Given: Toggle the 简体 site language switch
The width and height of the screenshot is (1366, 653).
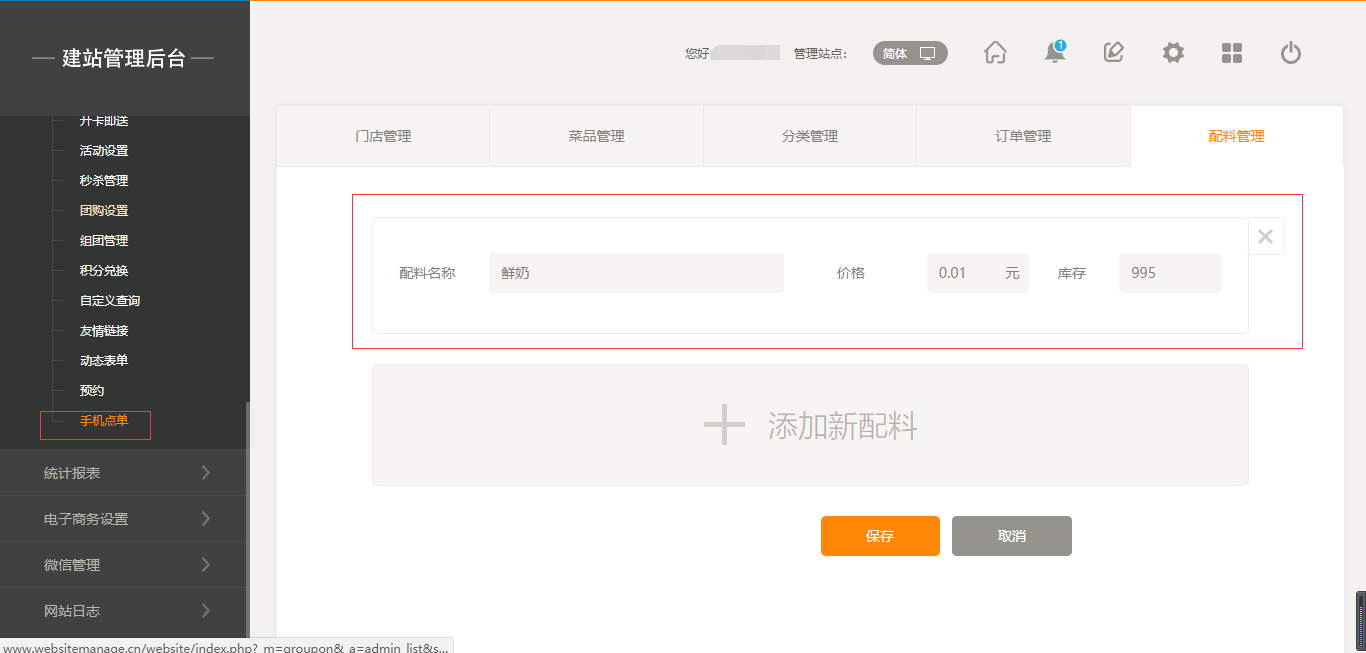Looking at the screenshot, I should 910,53.
